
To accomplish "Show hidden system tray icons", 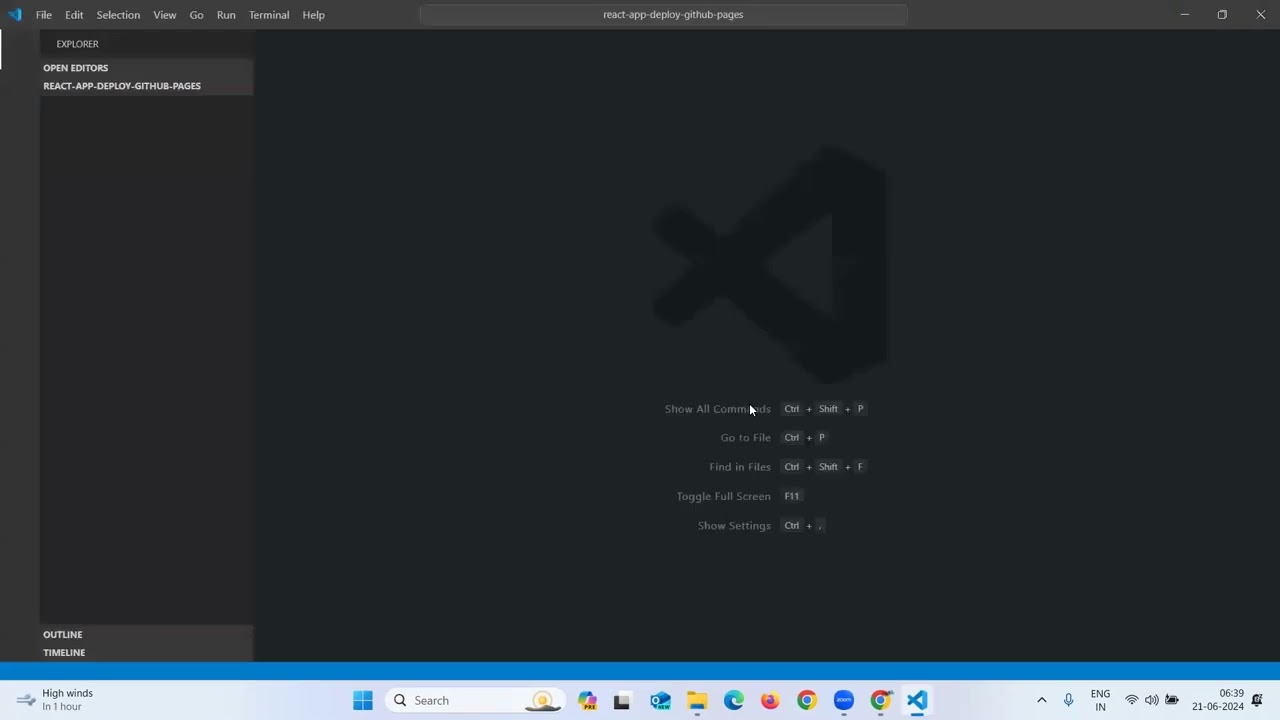I will [x=1041, y=700].
